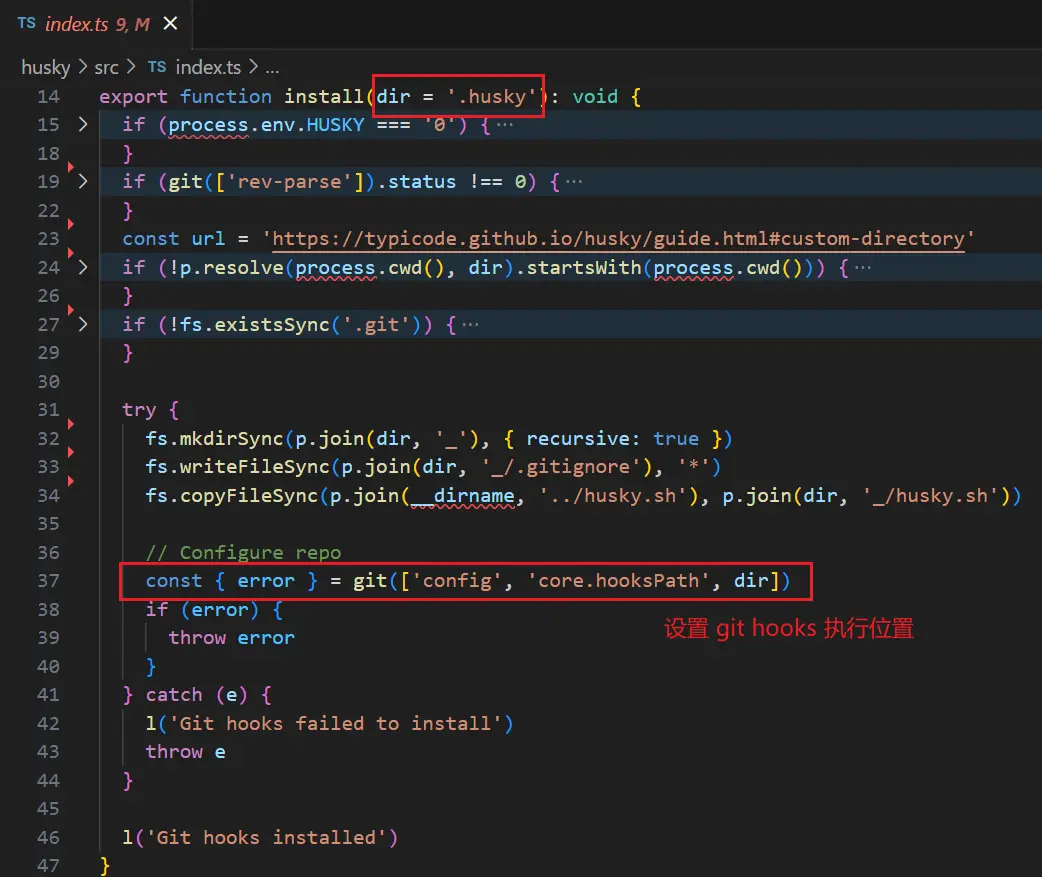Click the url constant name on line 23

[208, 239]
